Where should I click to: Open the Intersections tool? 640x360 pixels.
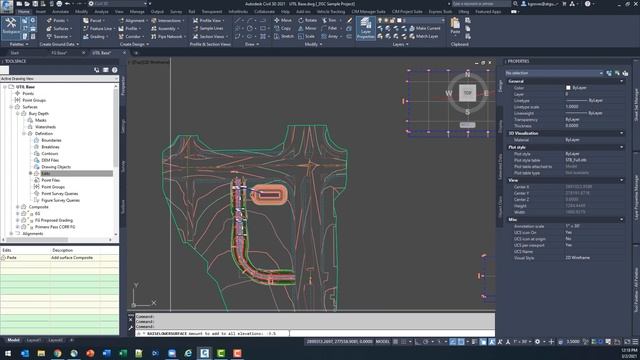[x=167, y=20]
